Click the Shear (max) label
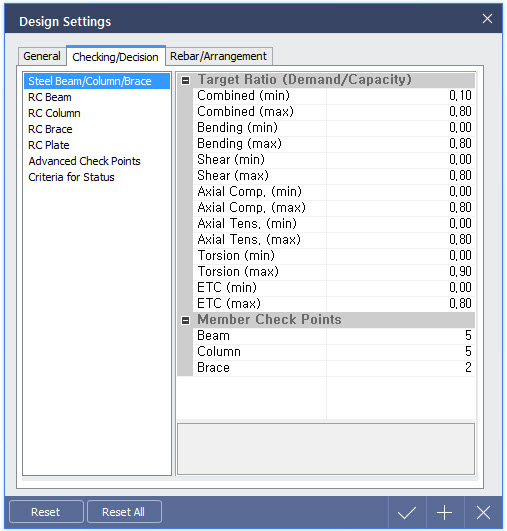The height and width of the screenshot is (531, 507). click(233, 175)
